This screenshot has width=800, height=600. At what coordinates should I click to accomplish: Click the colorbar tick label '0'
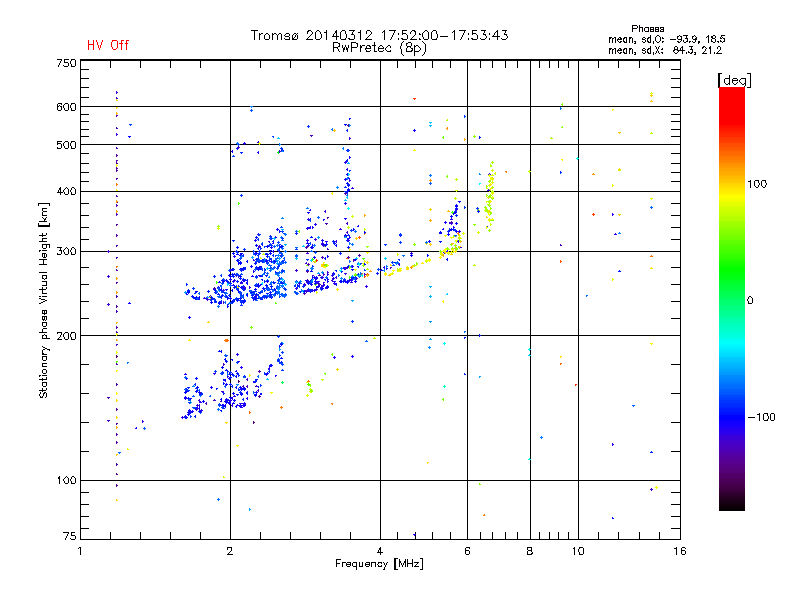coord(750,301)
